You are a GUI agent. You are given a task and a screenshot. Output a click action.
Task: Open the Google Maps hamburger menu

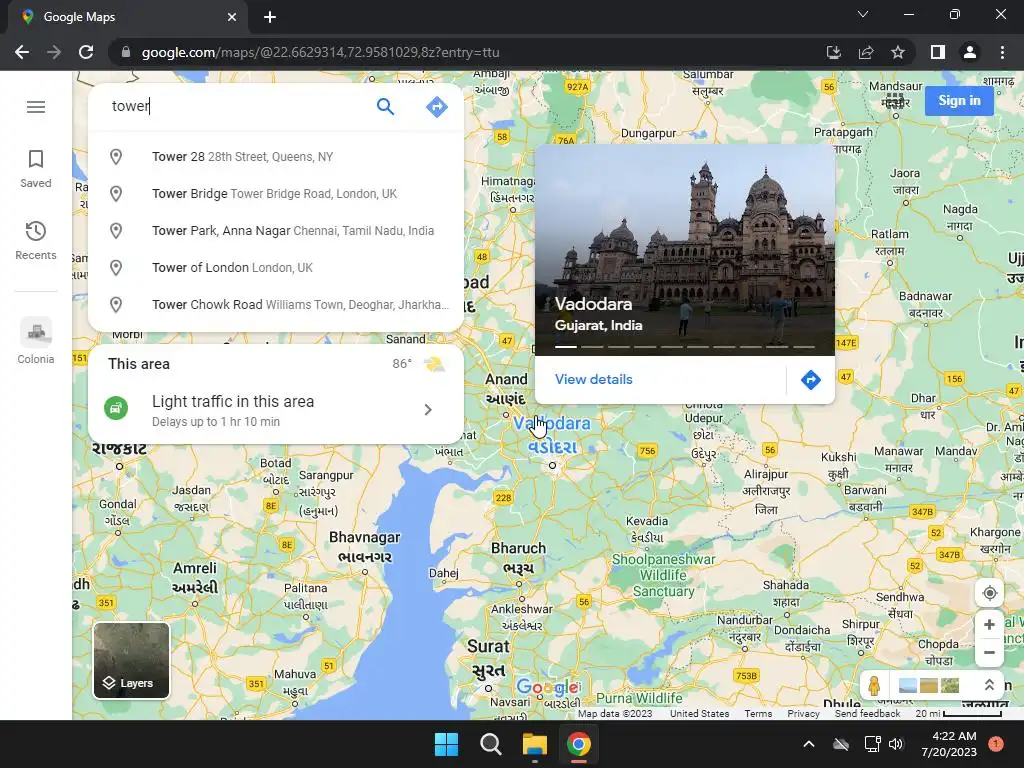tap(36, 106)
